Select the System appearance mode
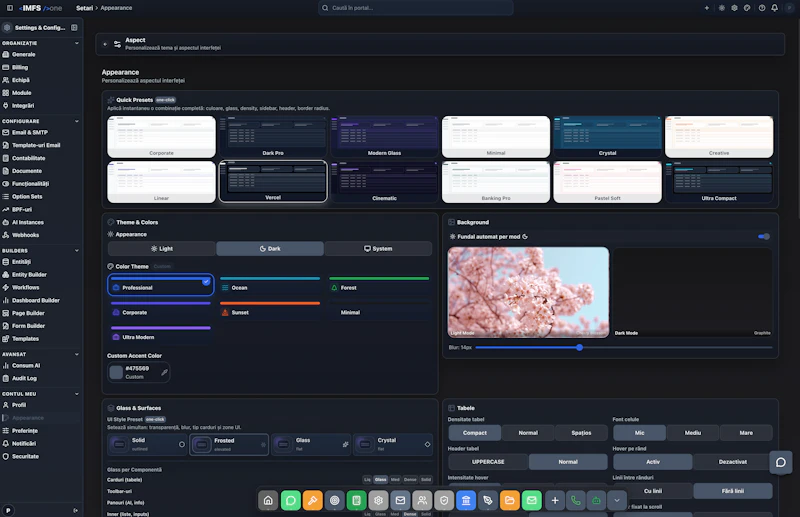The image size is (800, 517). (378, 249)
